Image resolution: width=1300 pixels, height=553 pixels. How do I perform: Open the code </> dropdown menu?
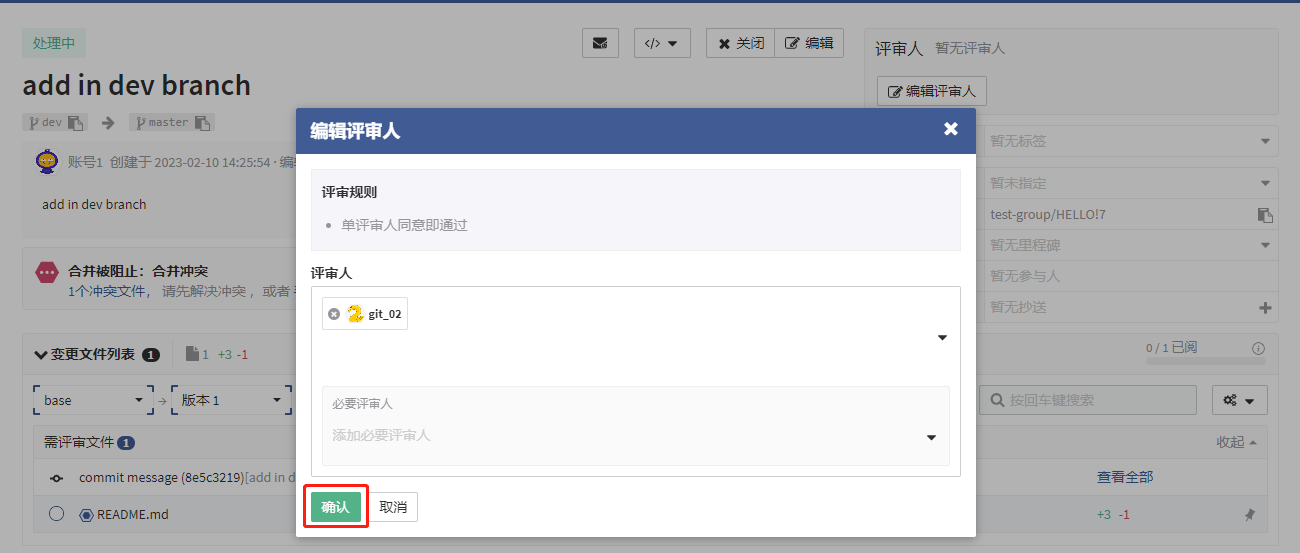(x=662, y=44)
